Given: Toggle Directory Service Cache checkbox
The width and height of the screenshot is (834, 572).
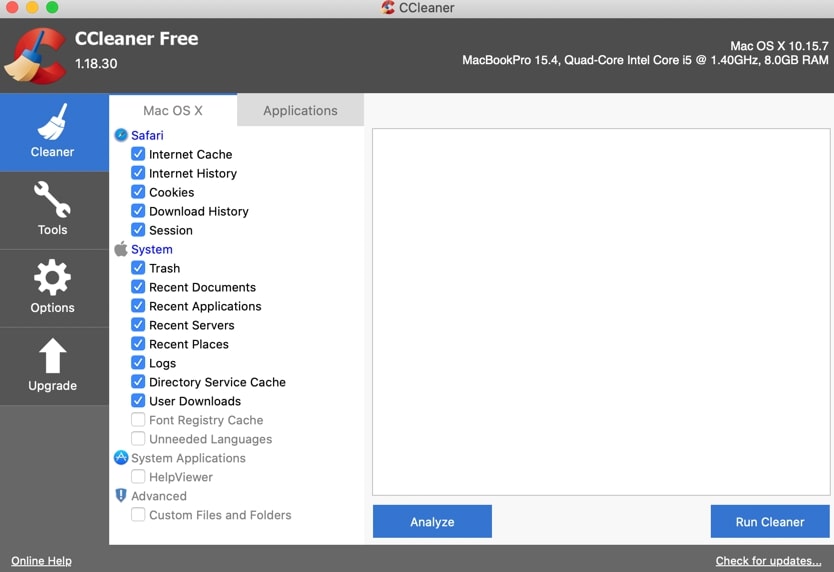Looking at the screenshot, I should [x=138, y=382].
